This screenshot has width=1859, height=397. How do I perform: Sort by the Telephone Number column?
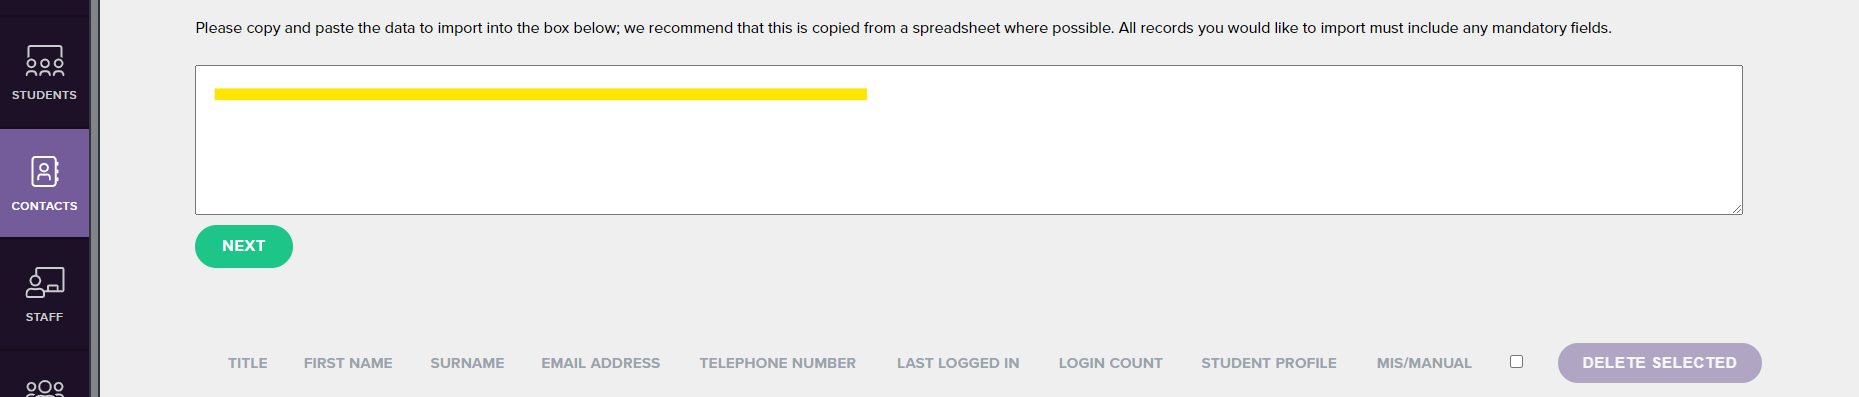click(x=778, y=363)
